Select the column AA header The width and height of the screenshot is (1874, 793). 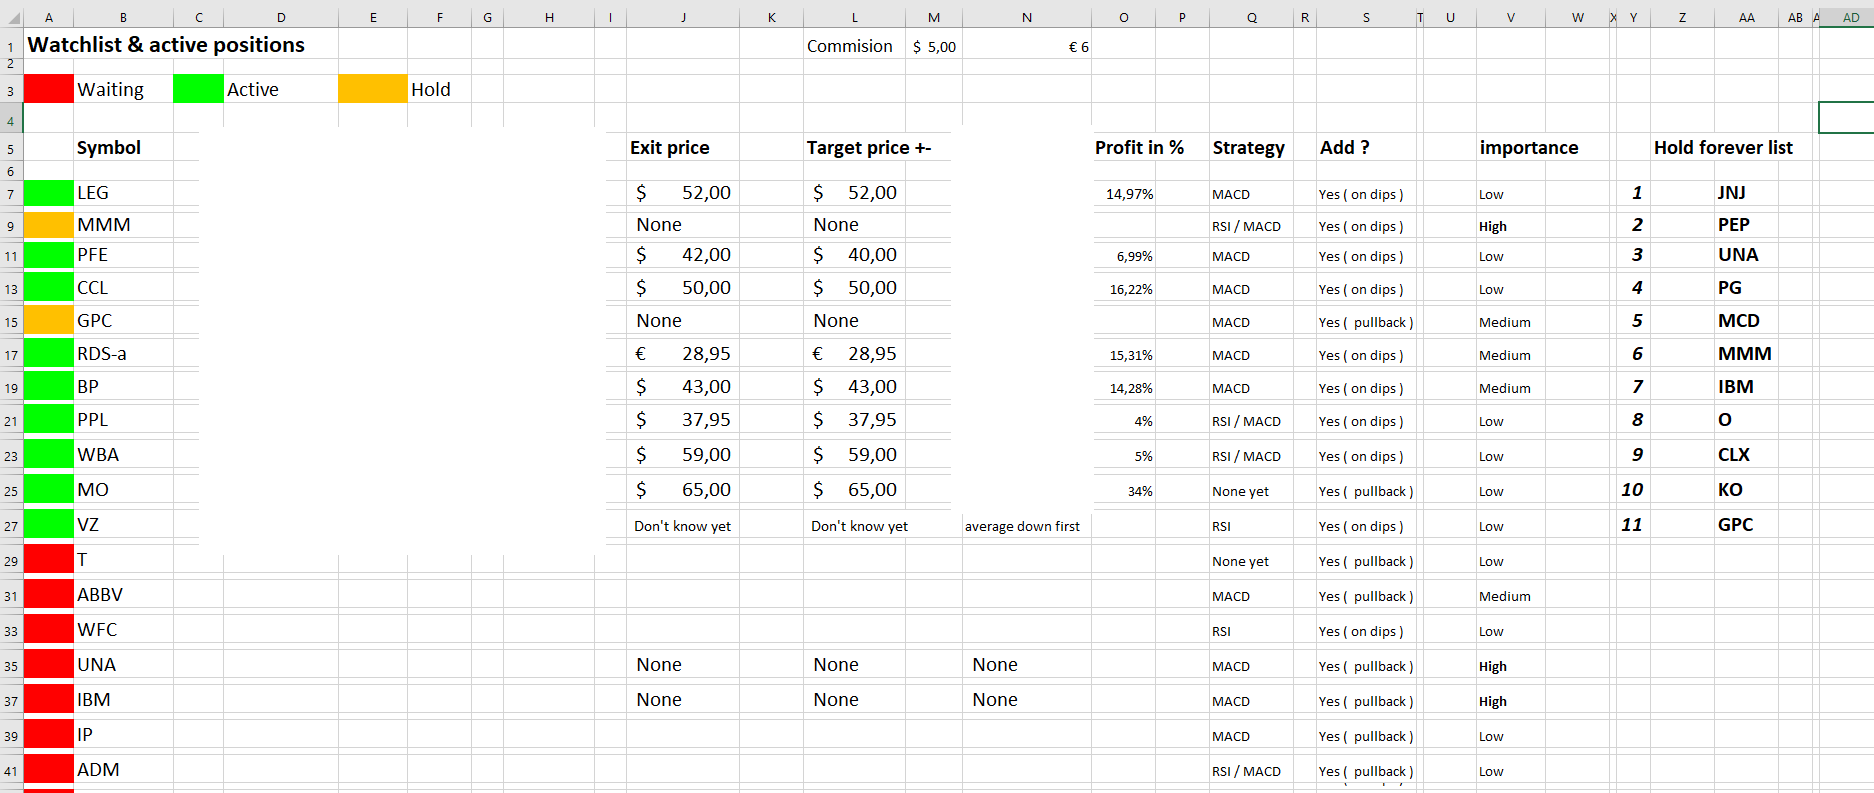pos(1746,17)
